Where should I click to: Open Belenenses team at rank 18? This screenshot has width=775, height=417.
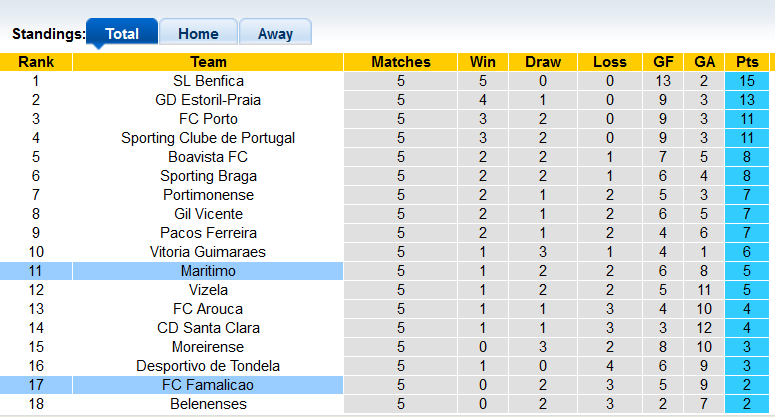coord(208,404)
